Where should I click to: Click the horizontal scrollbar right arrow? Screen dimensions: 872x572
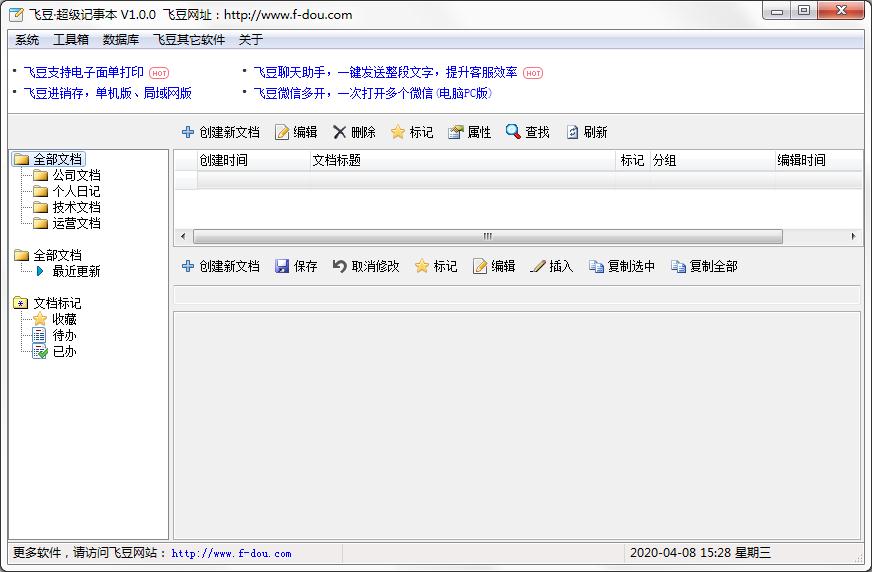coord(854,237)
